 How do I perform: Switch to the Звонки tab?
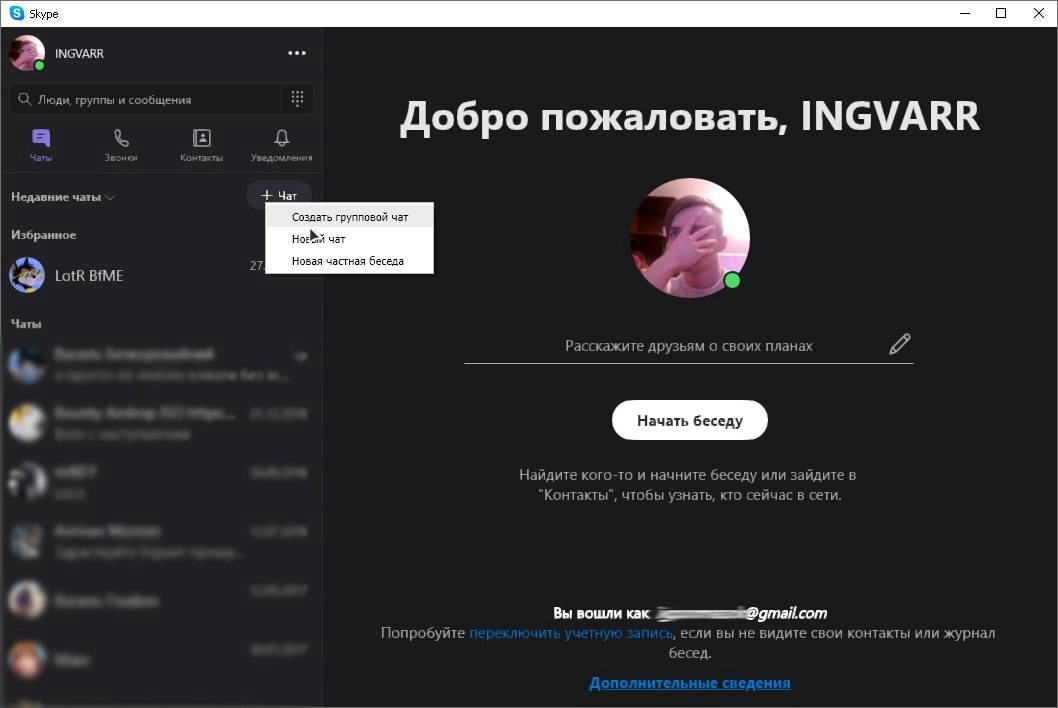tap(121, 145)
